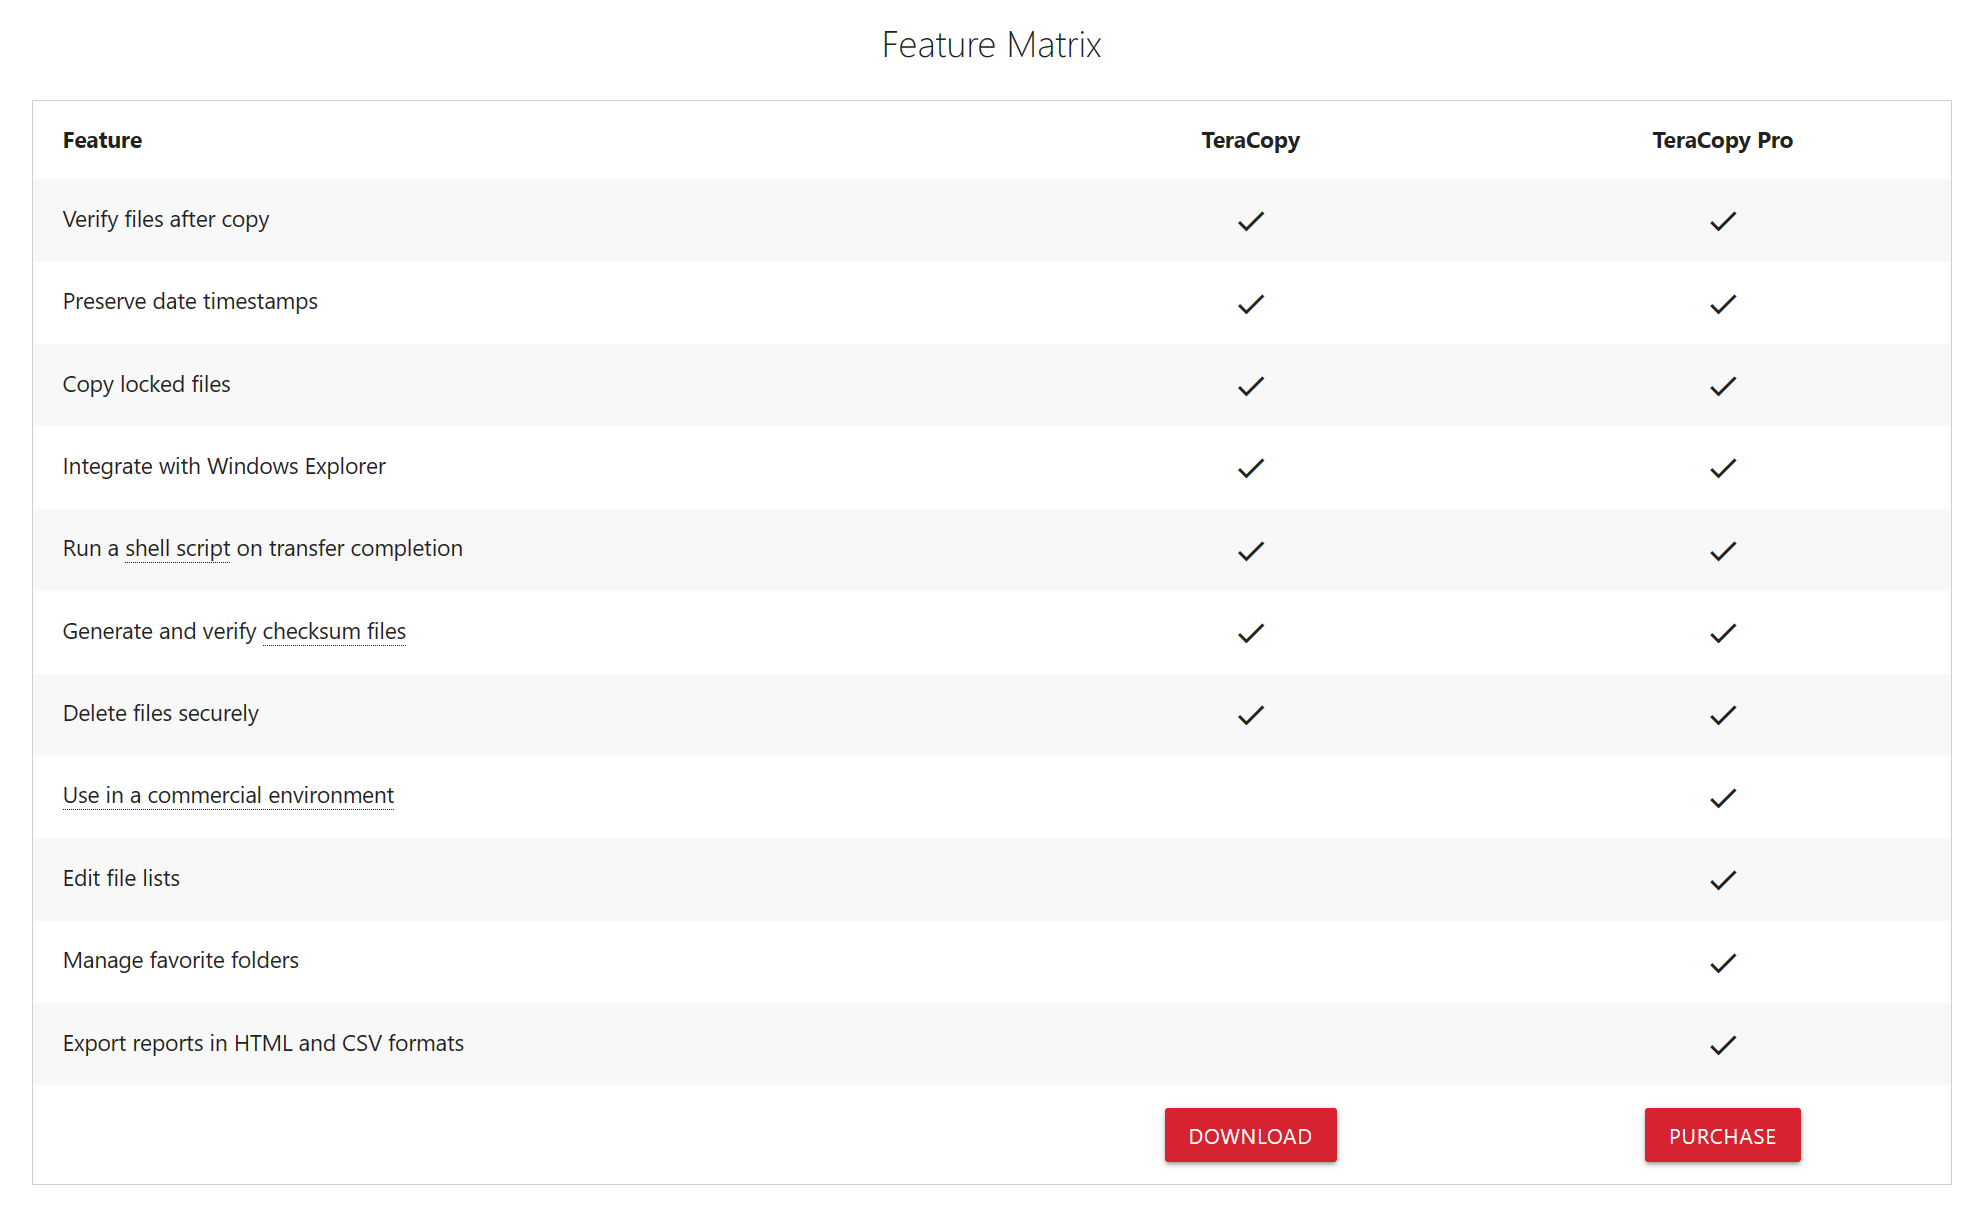This screenshot has width=1986, height=1221.
Task: Click 'Verify files after copy' text
Action: coord(166,220)
